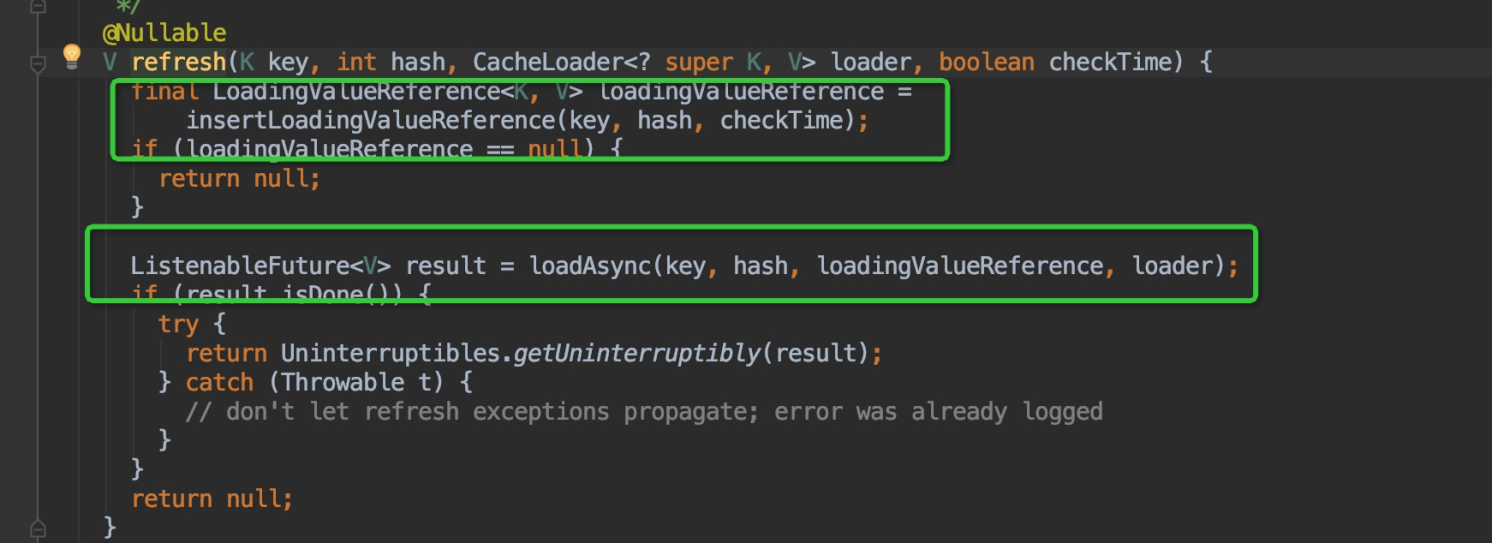Click the "don't let refresh exceptions propagate" comment
Image resolution: width=1492 pixels, height=543 pixels.
(x=644, y=411)
